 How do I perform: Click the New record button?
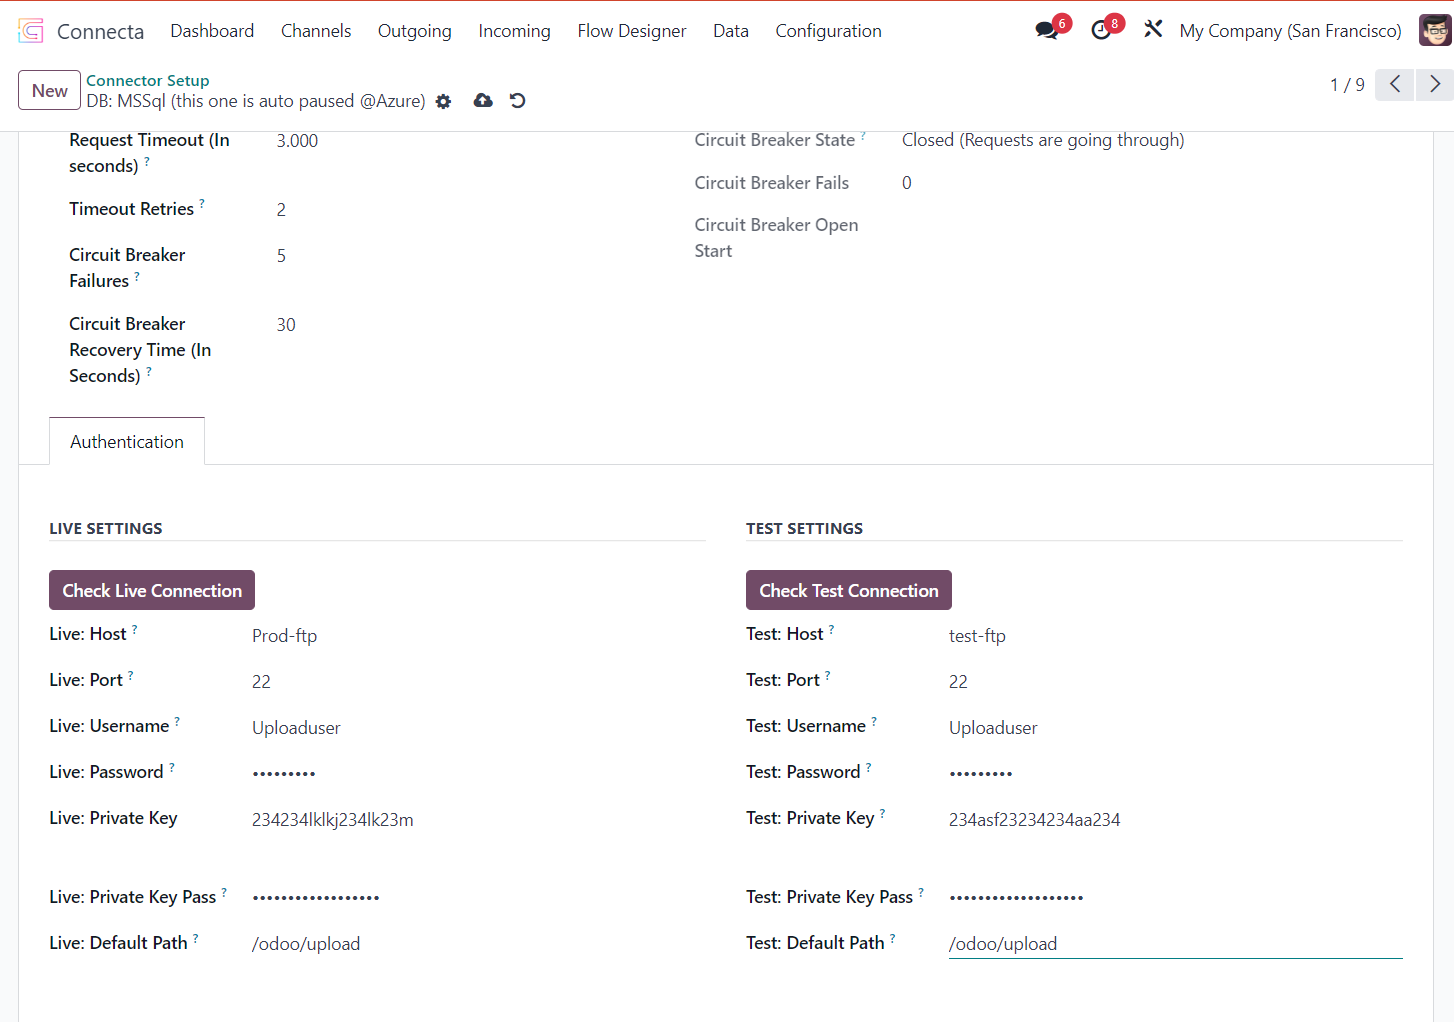49,91
